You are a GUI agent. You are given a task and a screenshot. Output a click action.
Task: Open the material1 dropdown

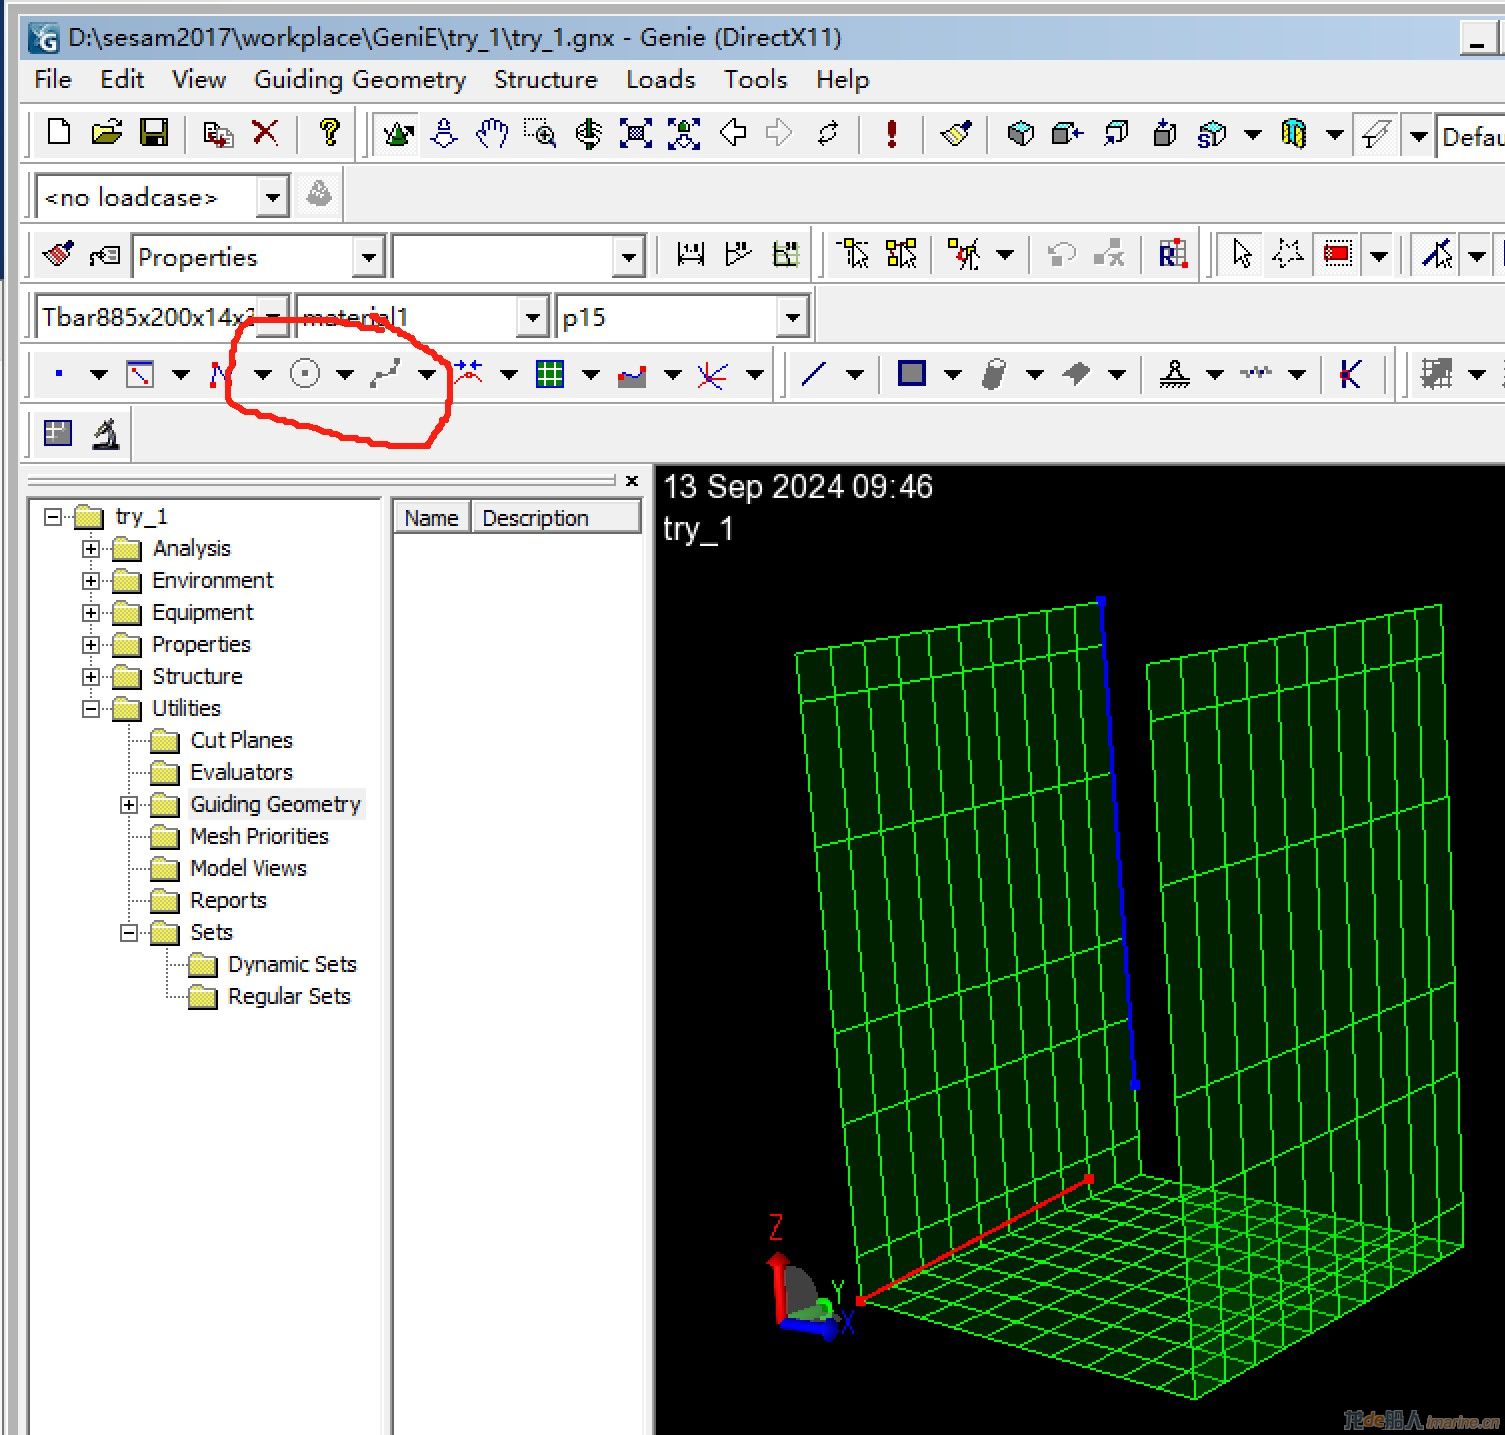tap(533, 317)
